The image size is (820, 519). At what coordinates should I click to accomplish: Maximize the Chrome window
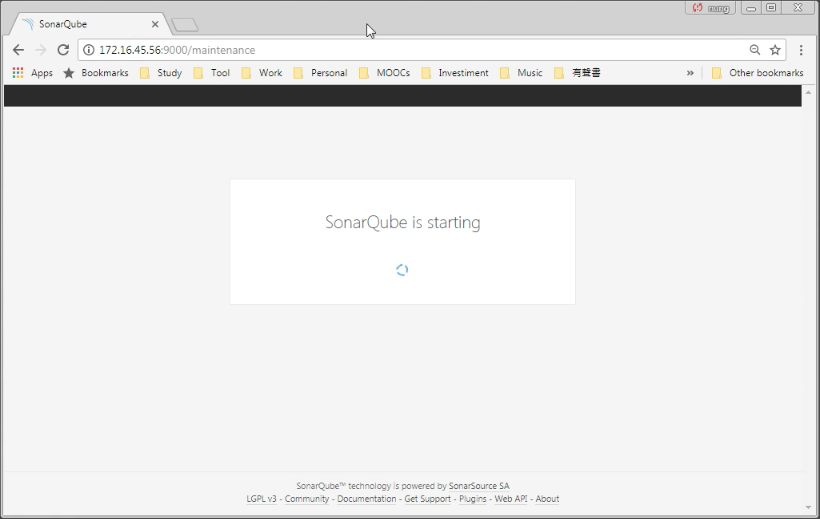[771, 8]
